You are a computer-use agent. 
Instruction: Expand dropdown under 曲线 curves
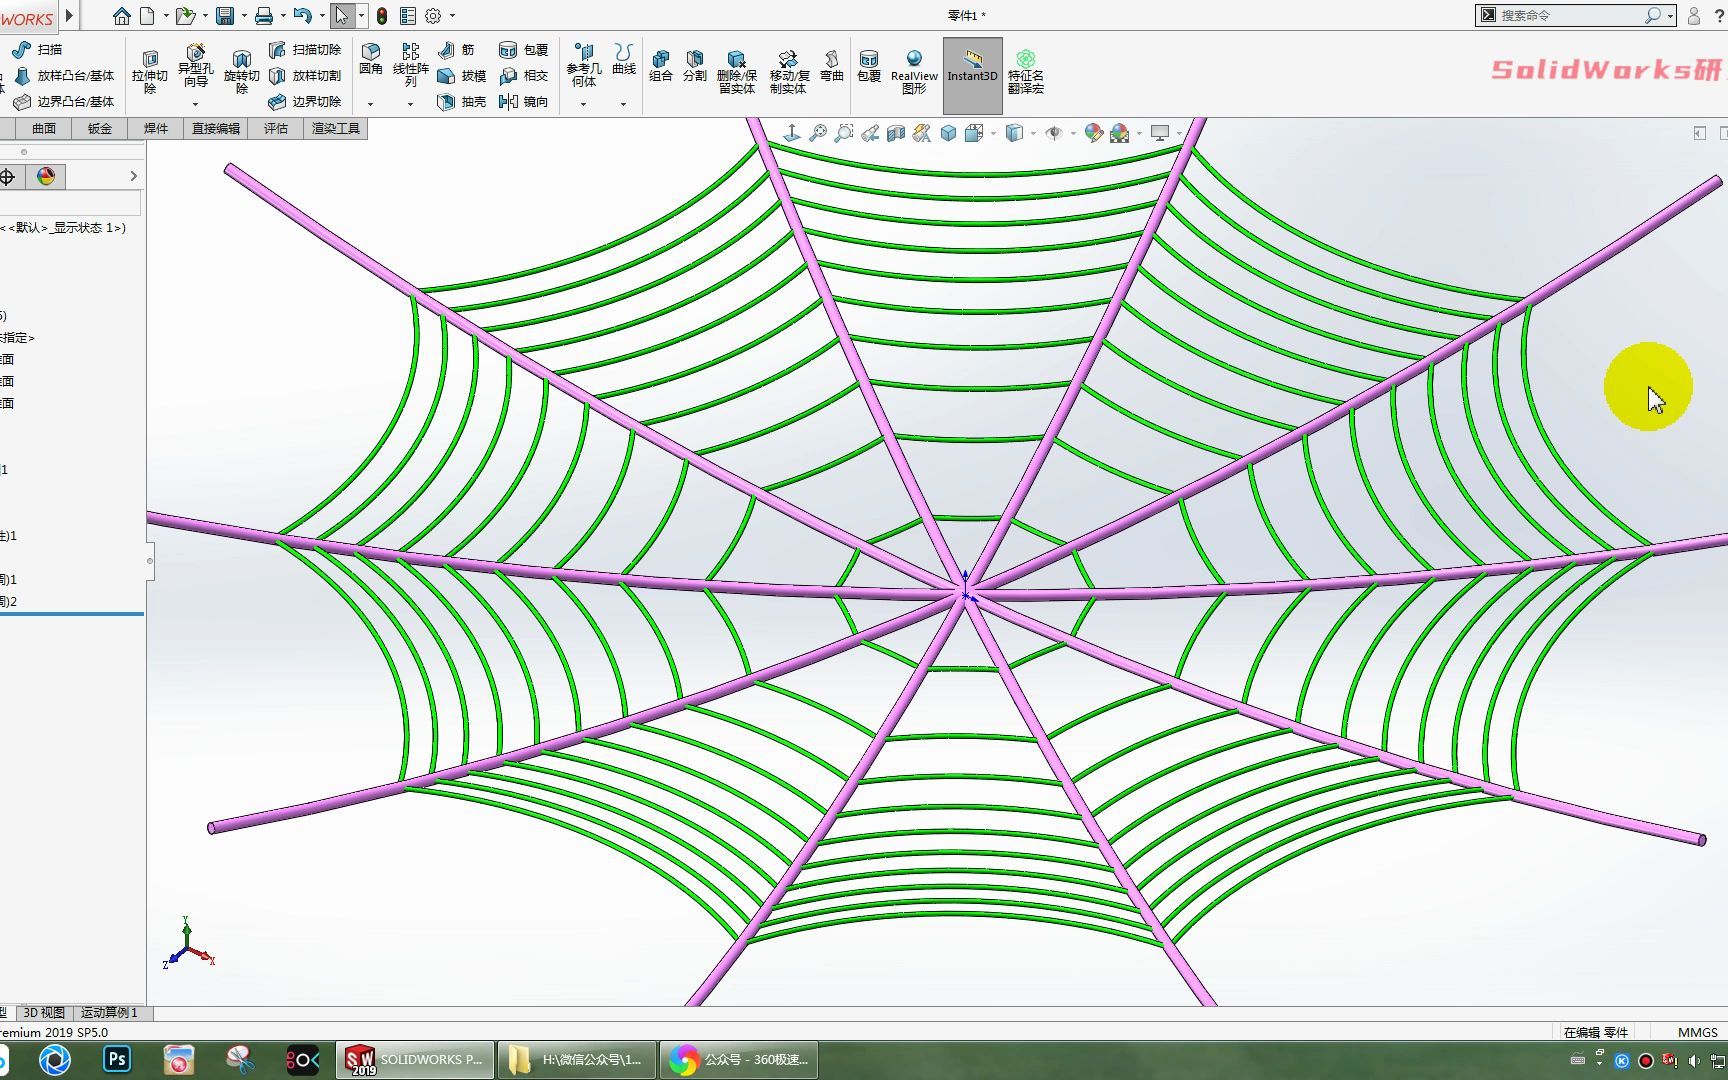pos(623,104)
